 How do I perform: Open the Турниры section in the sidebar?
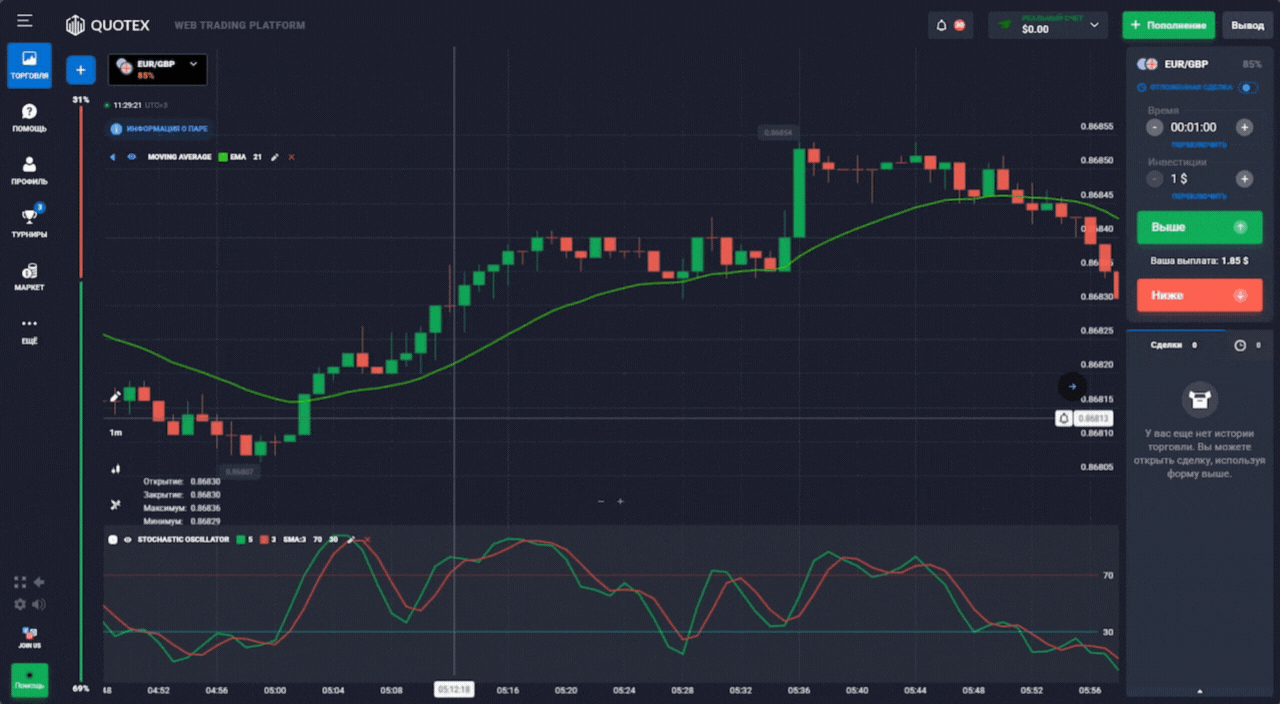point(29,221)
